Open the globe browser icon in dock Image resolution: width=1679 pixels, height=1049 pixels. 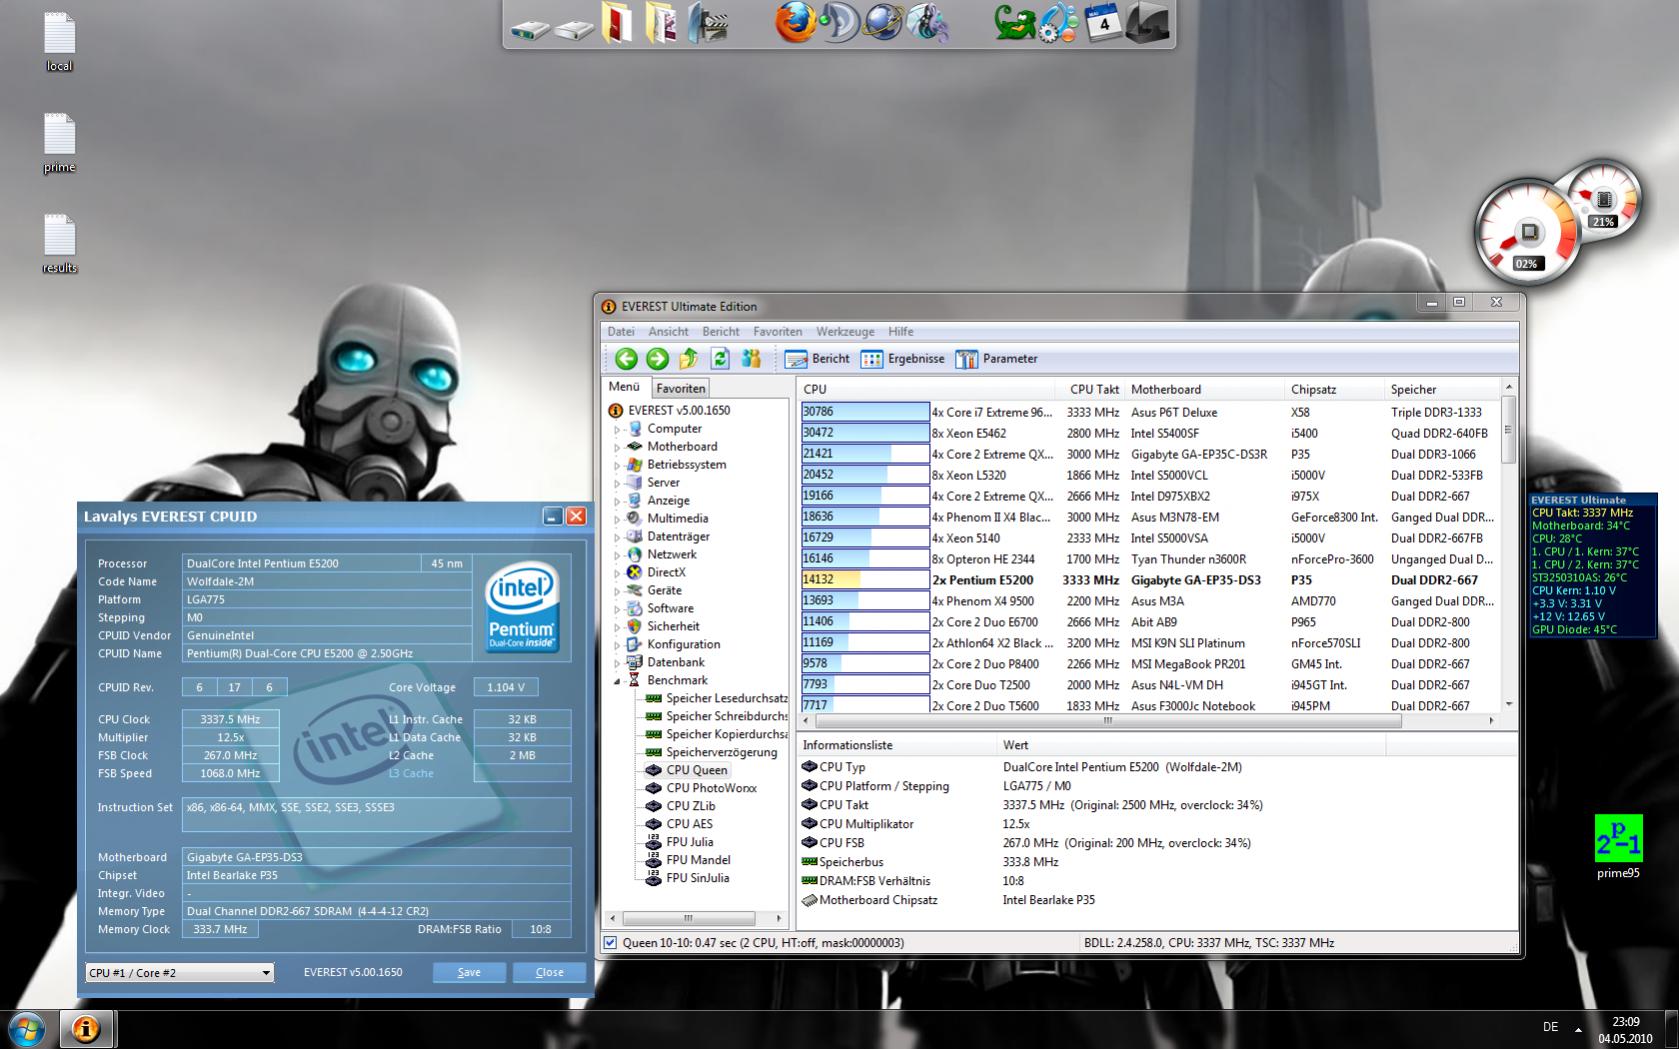click(883, 22)
